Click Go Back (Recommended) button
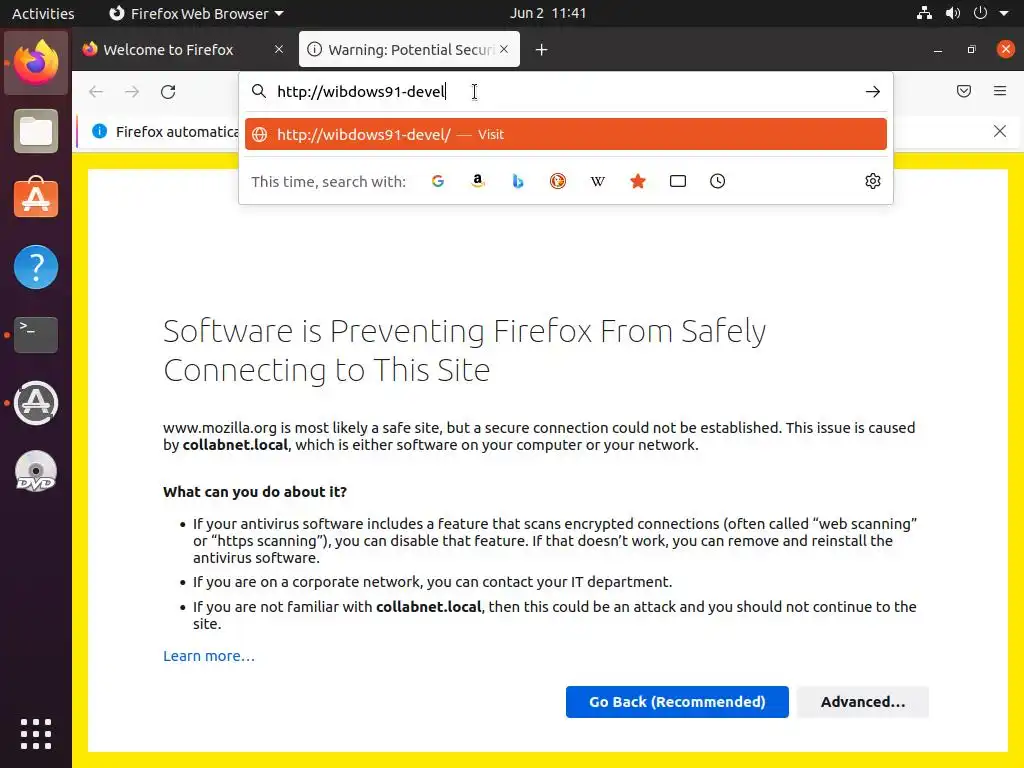The width and height of the screenshot is (1024, 768). [x=677, y=702]
